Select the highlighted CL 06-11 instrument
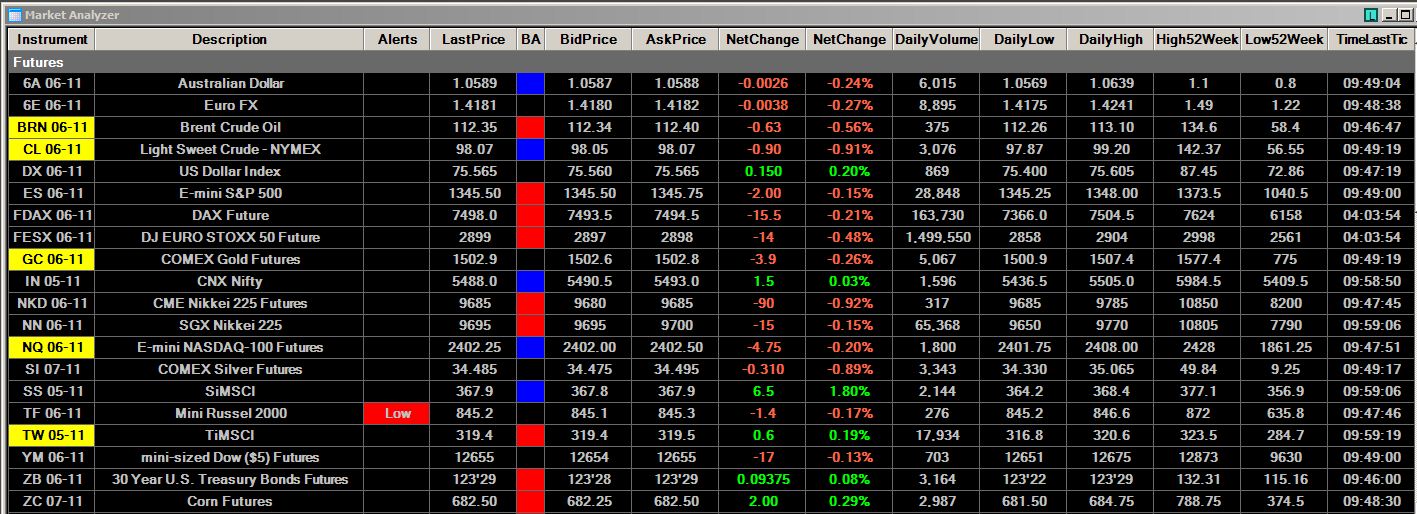 coord(52,149)
